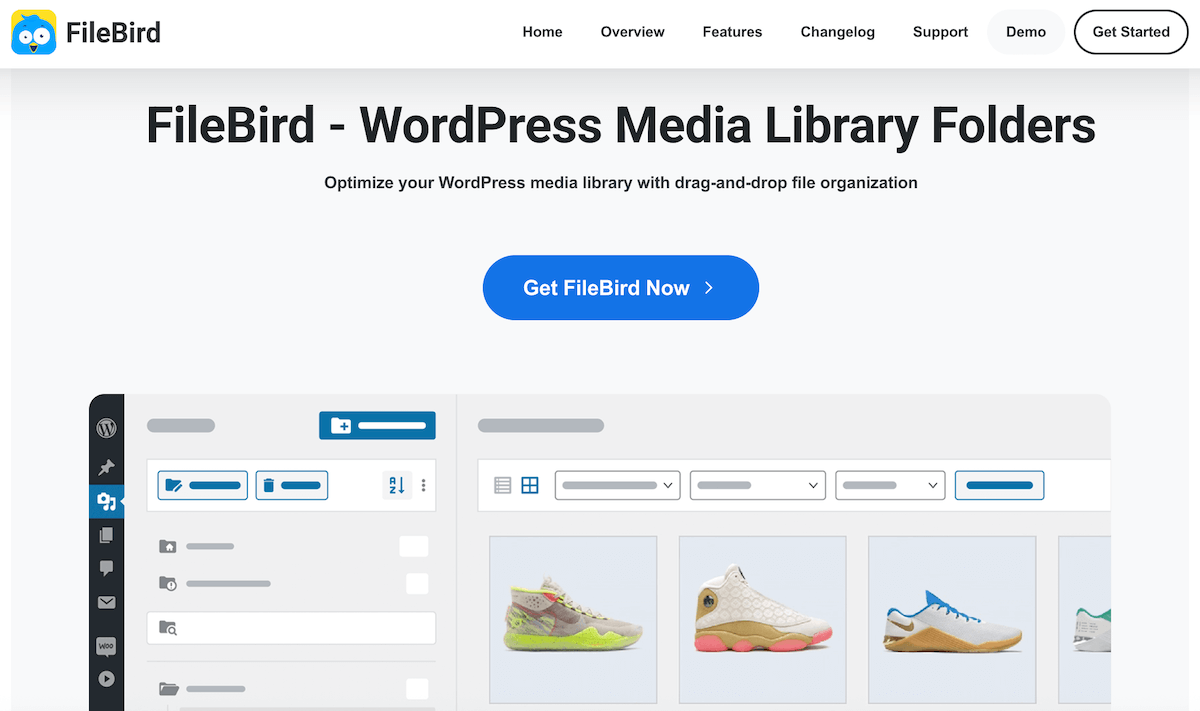Click the mail envelope icon in admin sidebar

(106, 601)
